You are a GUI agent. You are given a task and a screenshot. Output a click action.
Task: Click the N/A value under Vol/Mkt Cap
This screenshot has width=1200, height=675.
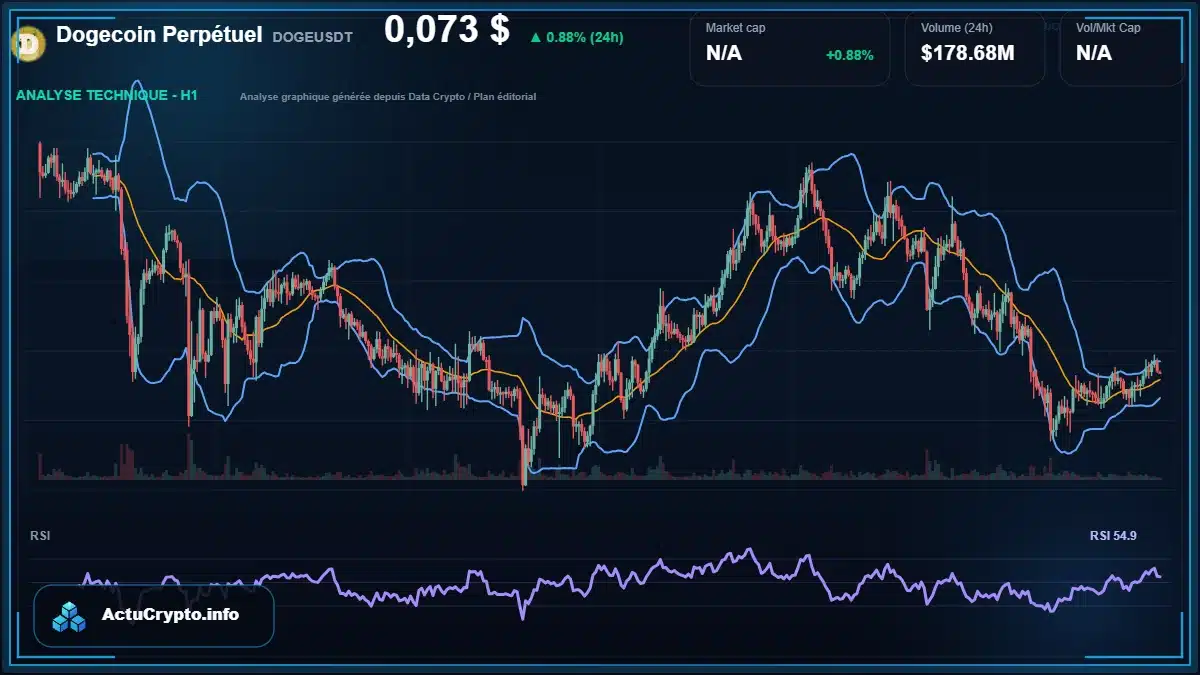coord(1093,54)
